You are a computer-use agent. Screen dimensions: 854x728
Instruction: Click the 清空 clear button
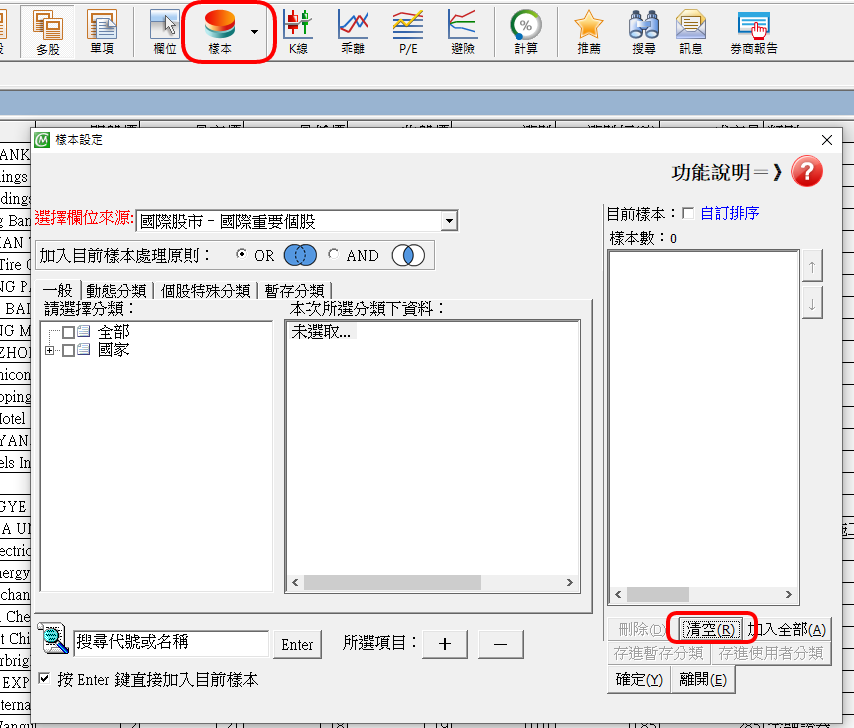click(x=709, y=629)
